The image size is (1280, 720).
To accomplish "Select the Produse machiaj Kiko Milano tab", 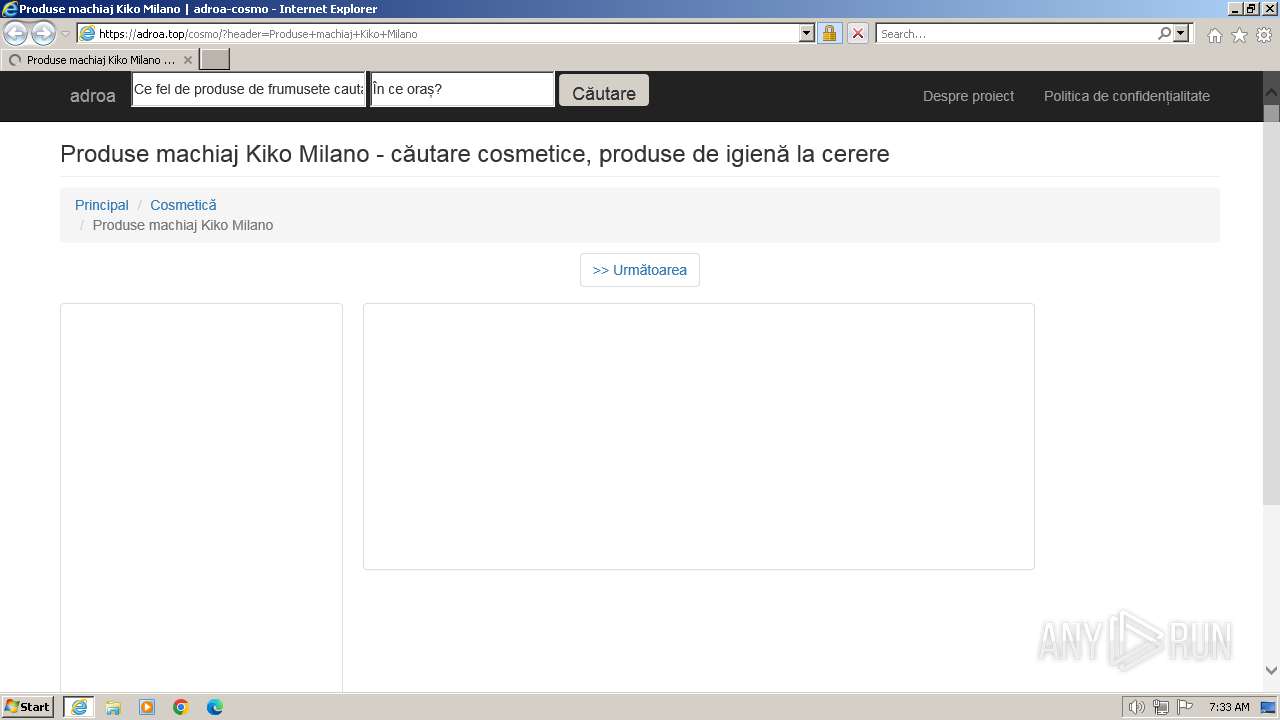I will tap(100, 60).
